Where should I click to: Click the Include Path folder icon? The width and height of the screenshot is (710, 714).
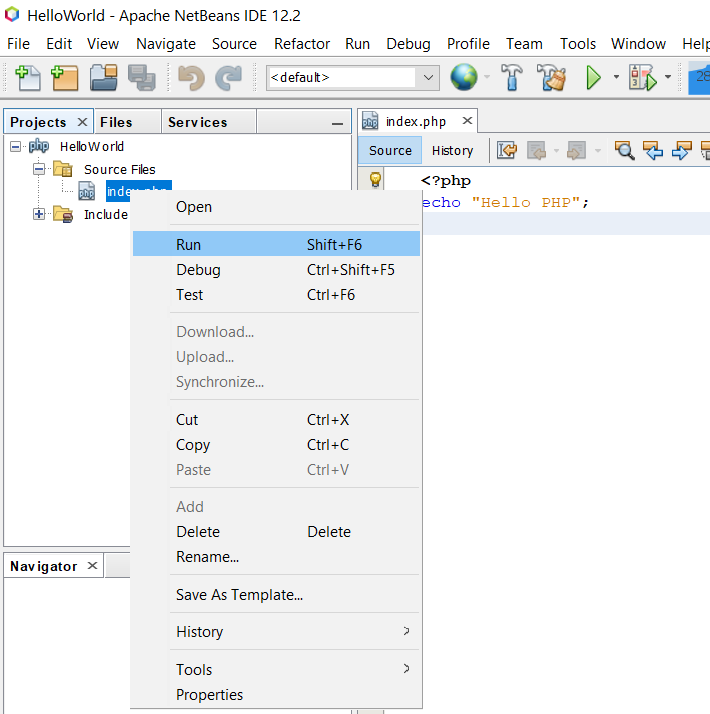[63, 214]
